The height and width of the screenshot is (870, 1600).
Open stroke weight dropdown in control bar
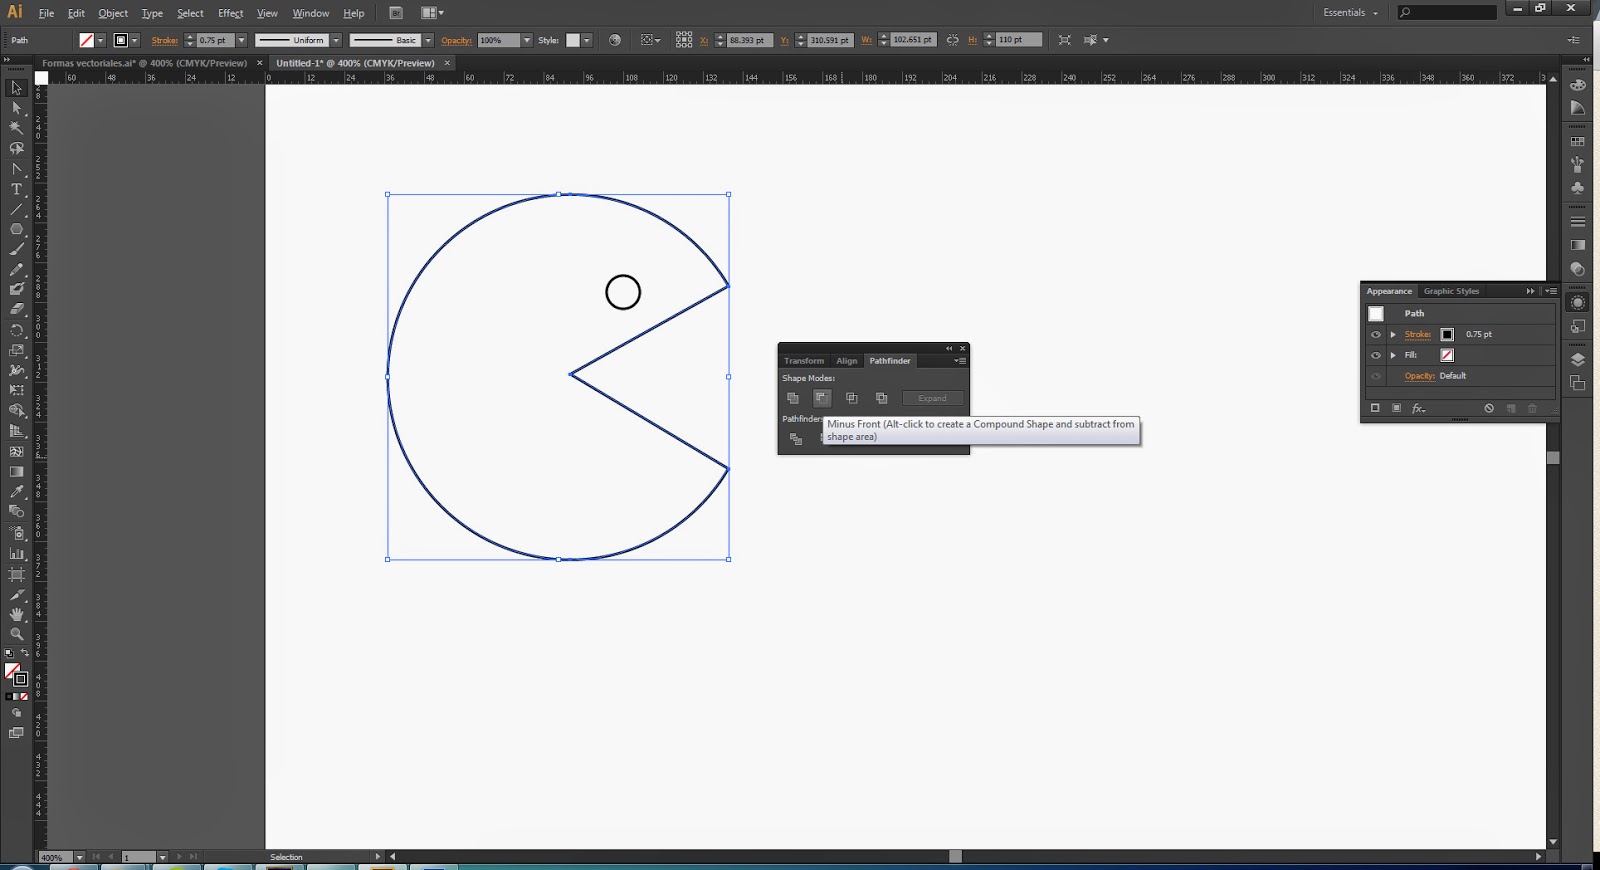[x=241, y=40]
